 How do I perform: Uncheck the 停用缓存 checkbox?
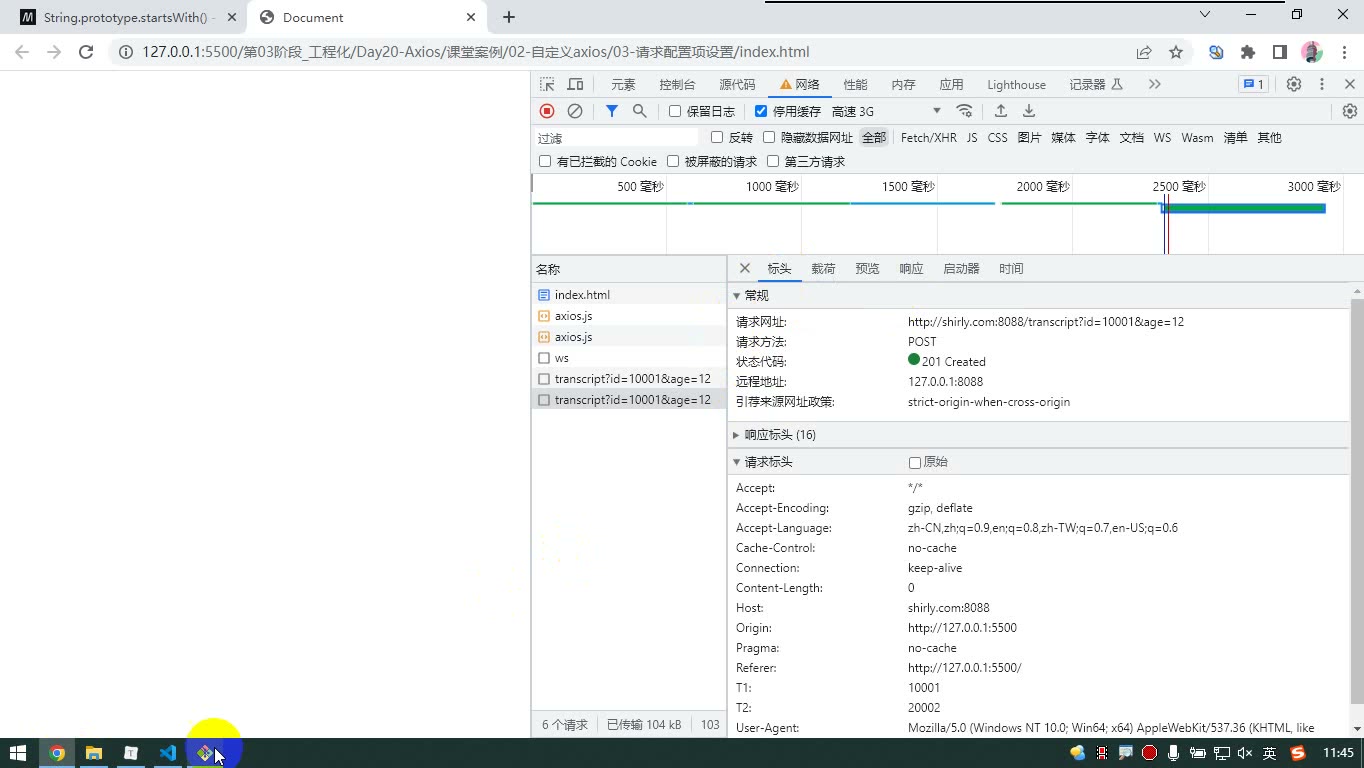[761, 111]
